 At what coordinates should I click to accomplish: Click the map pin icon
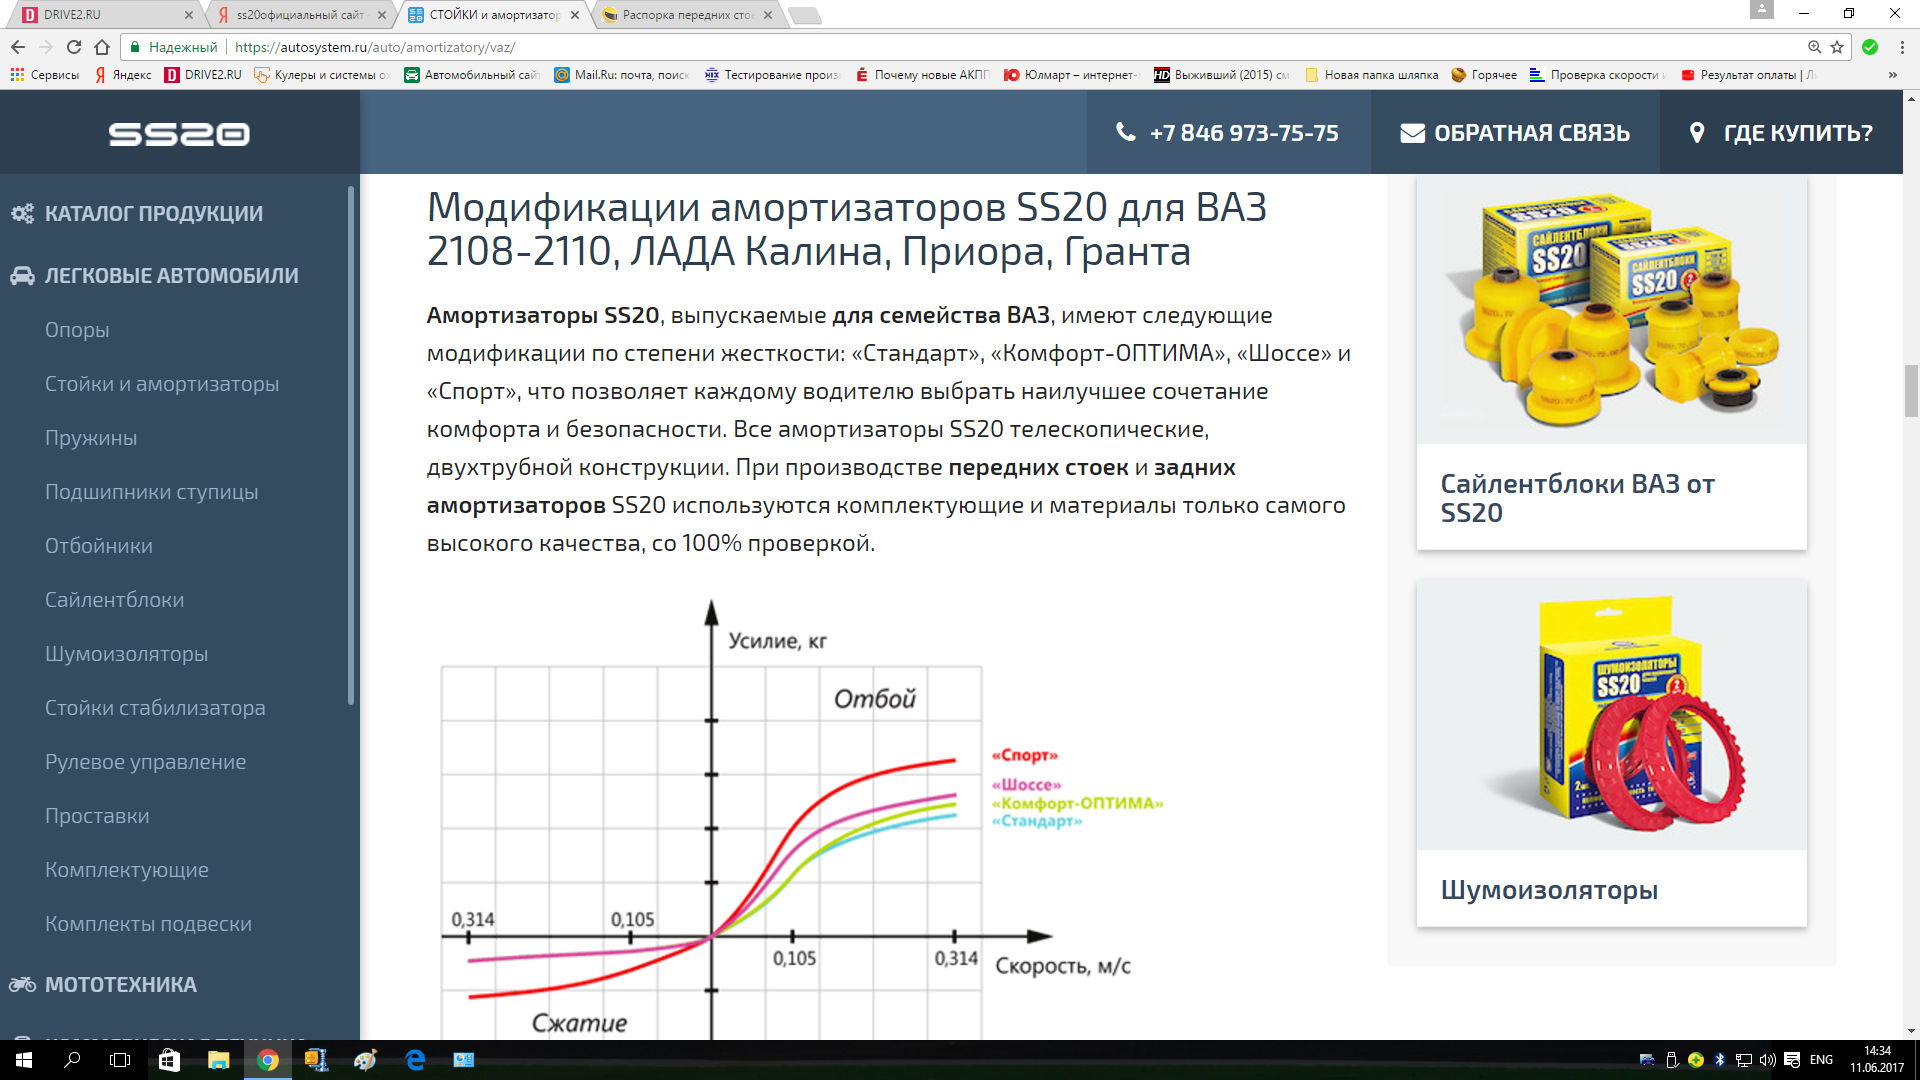click(1697, 133)
